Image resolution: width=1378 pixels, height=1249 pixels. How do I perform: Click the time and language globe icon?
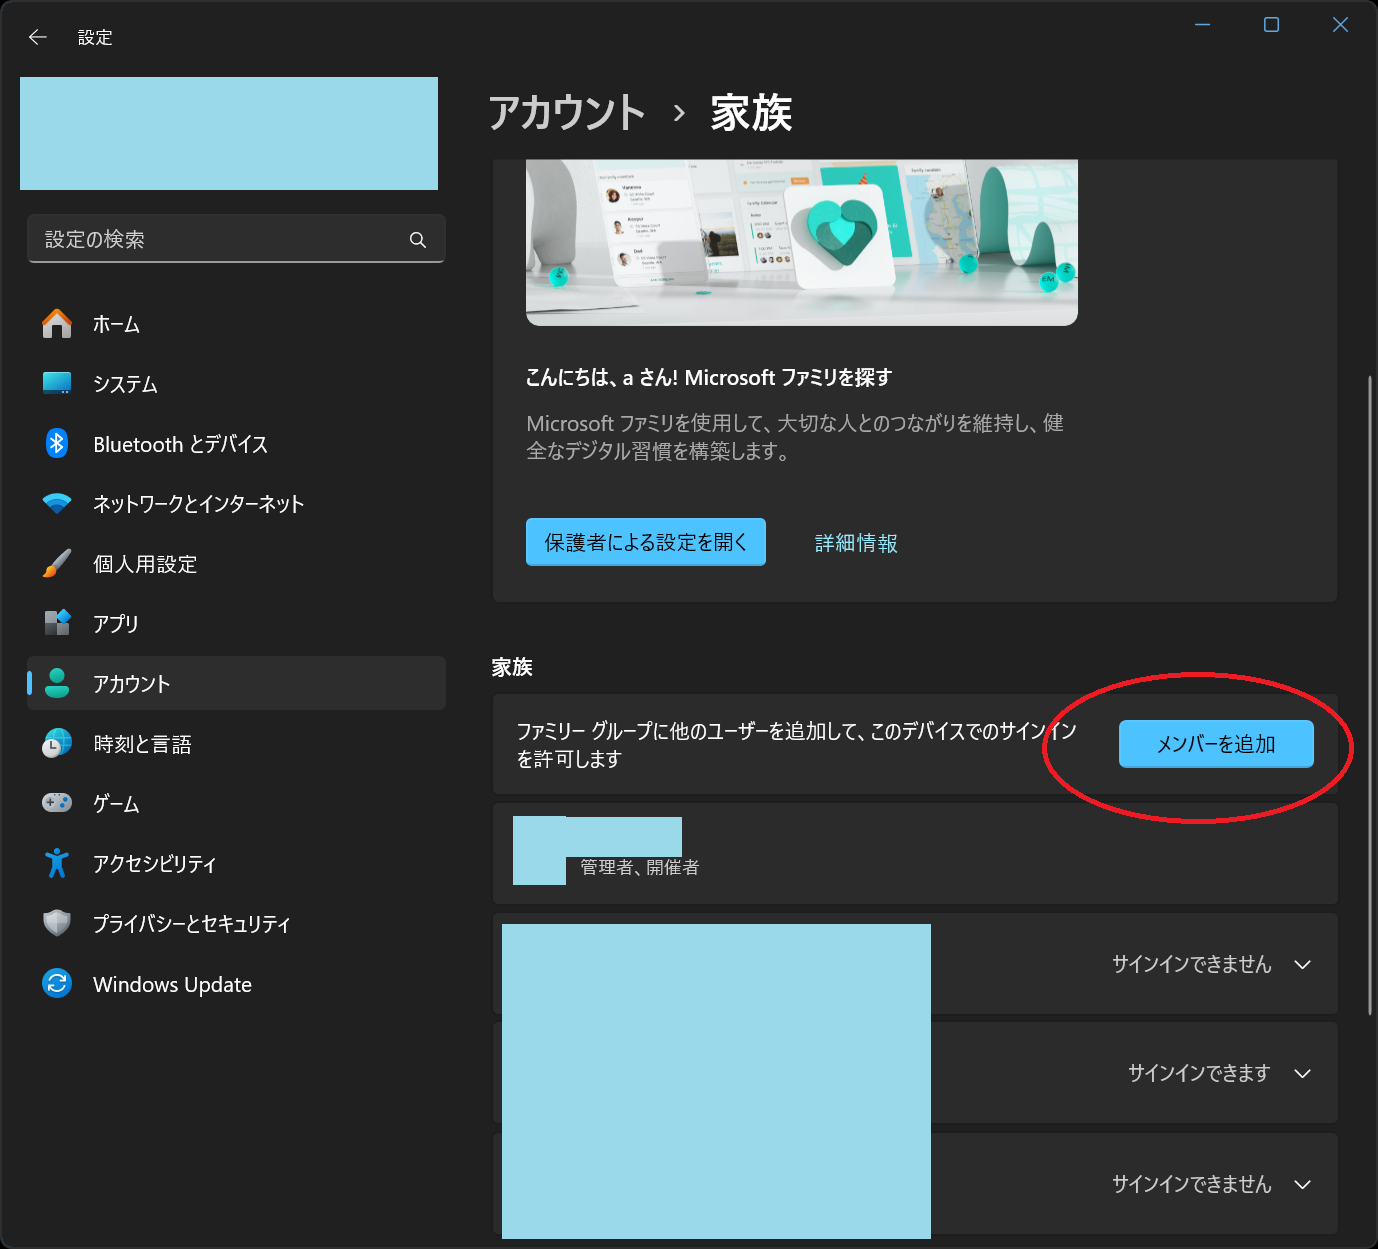57,743
